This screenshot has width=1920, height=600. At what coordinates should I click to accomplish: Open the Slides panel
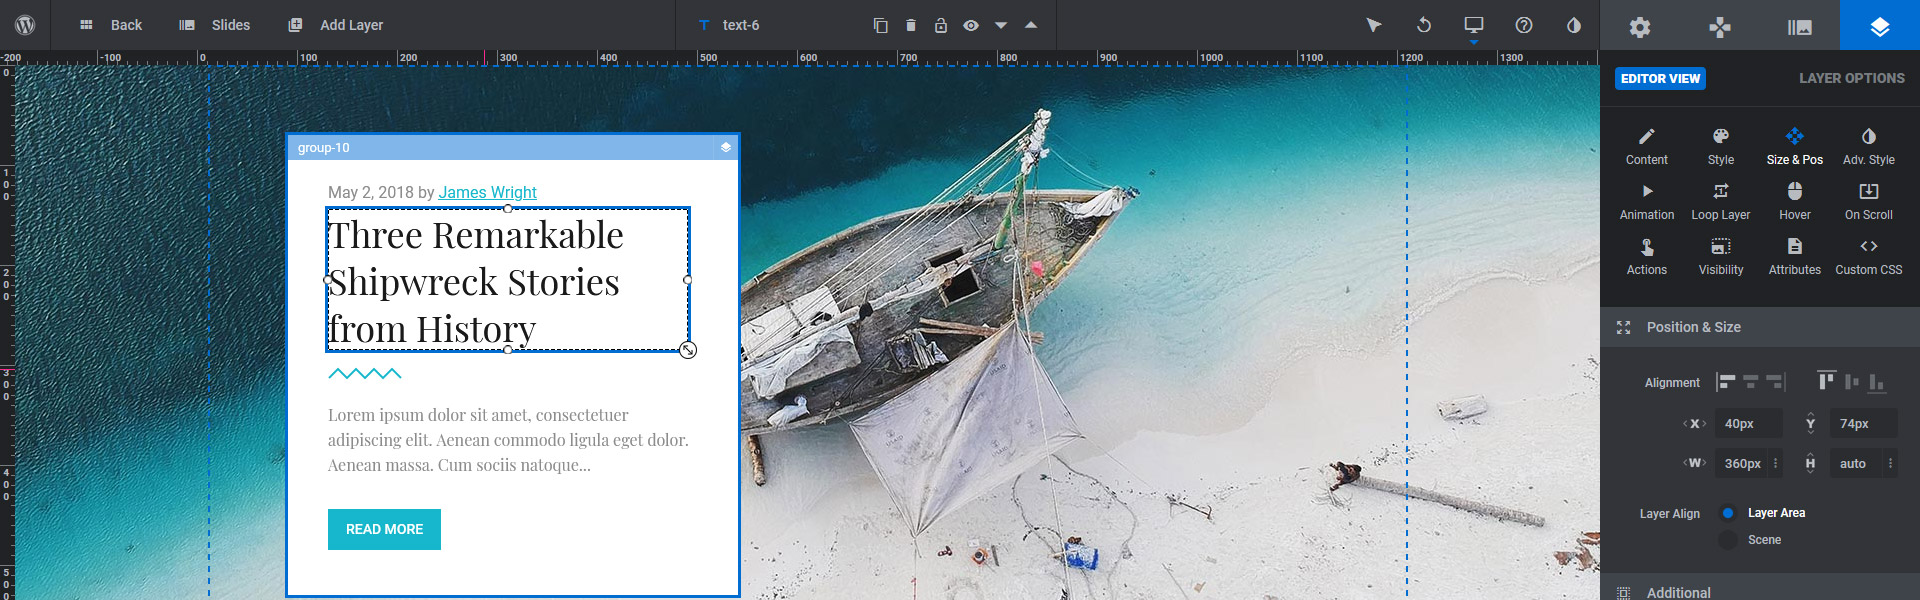coord(215,25)
